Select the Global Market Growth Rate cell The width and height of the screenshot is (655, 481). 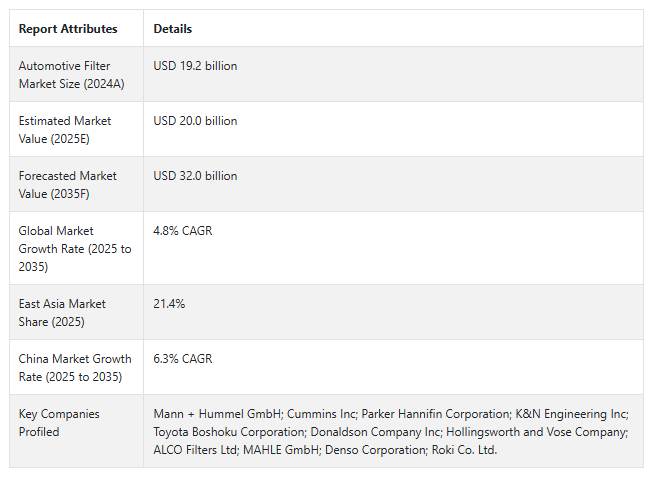[75, 249]
